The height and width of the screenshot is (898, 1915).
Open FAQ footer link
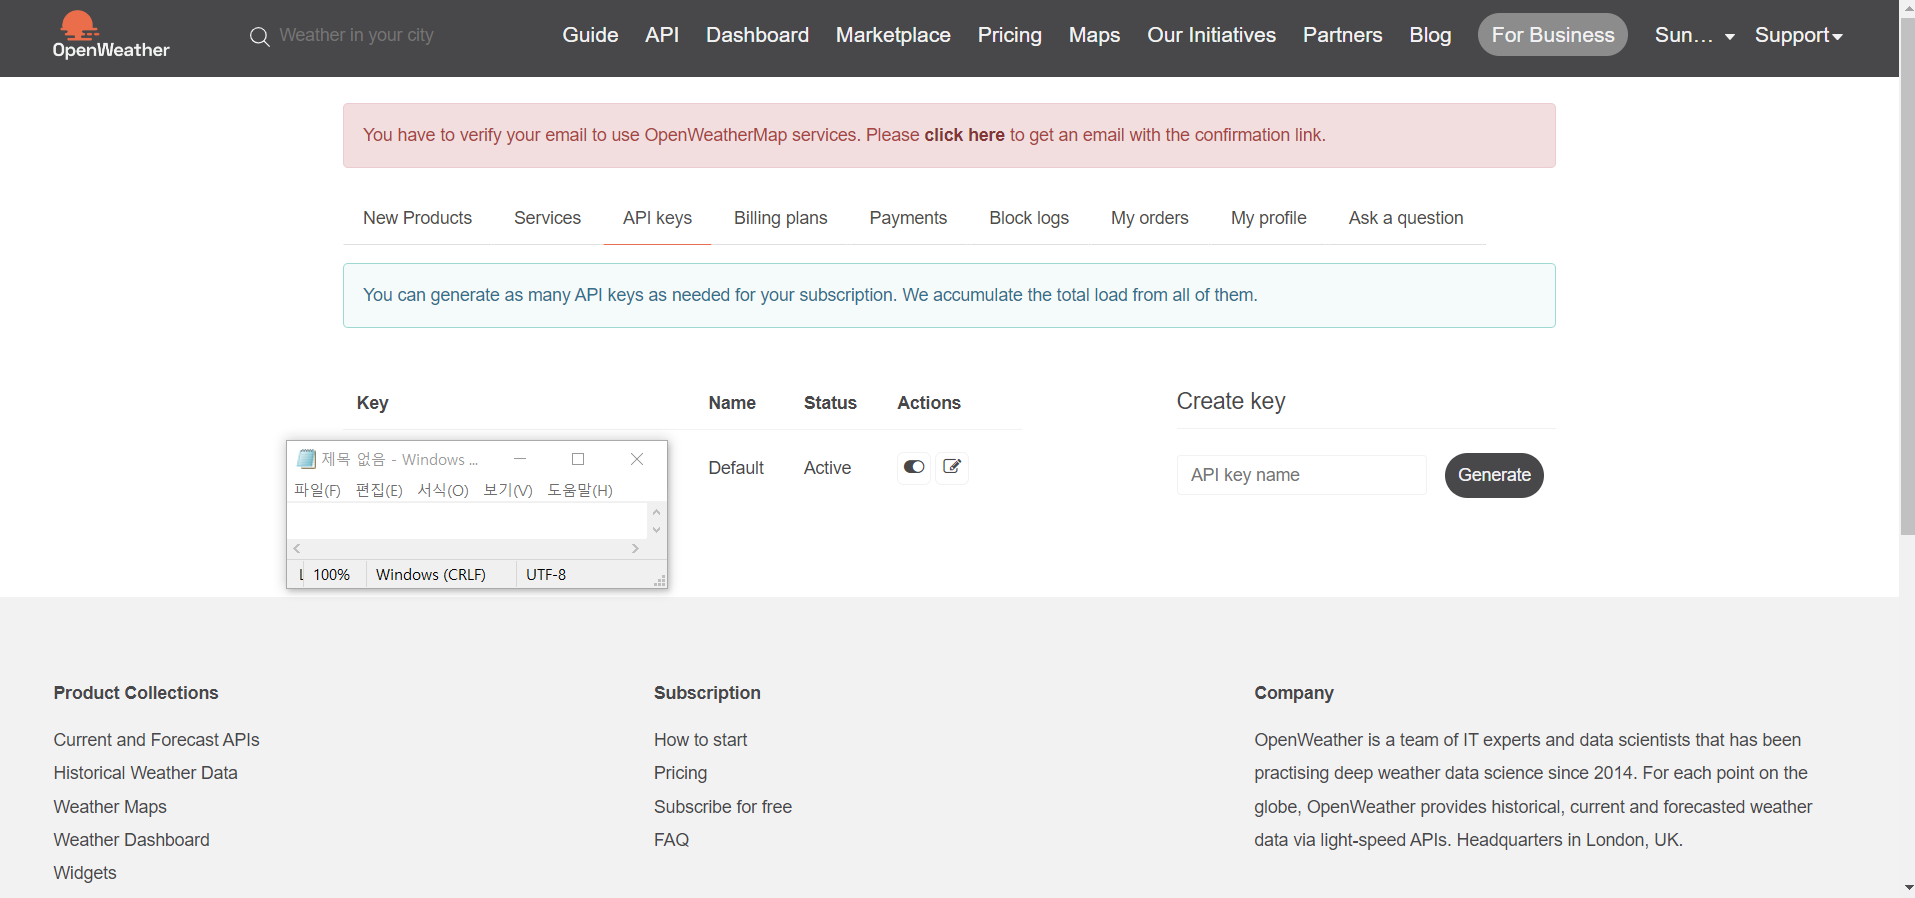coord(671,840)
